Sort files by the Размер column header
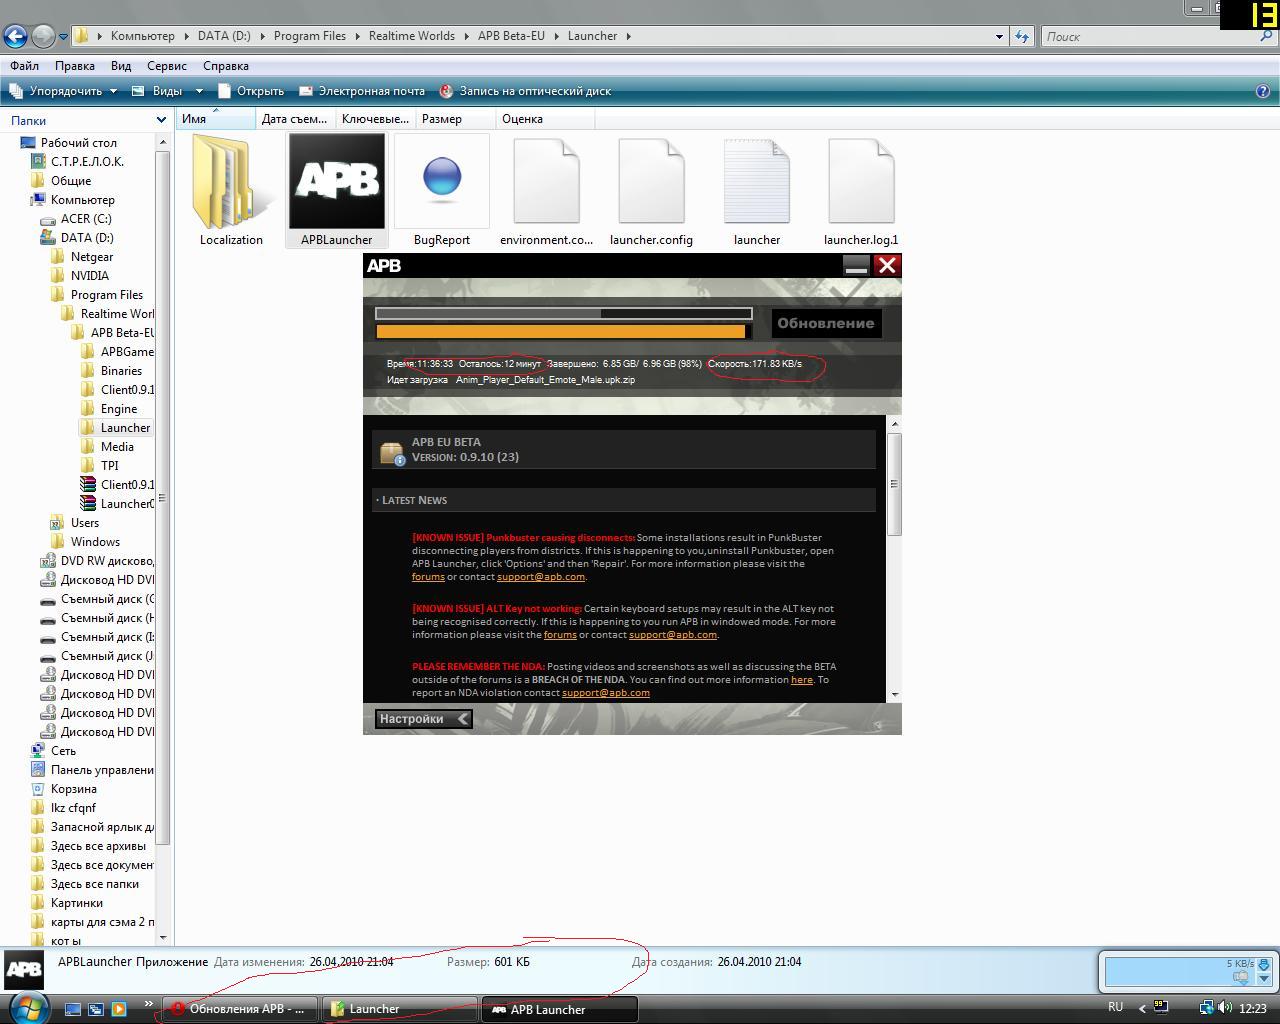 441,119
